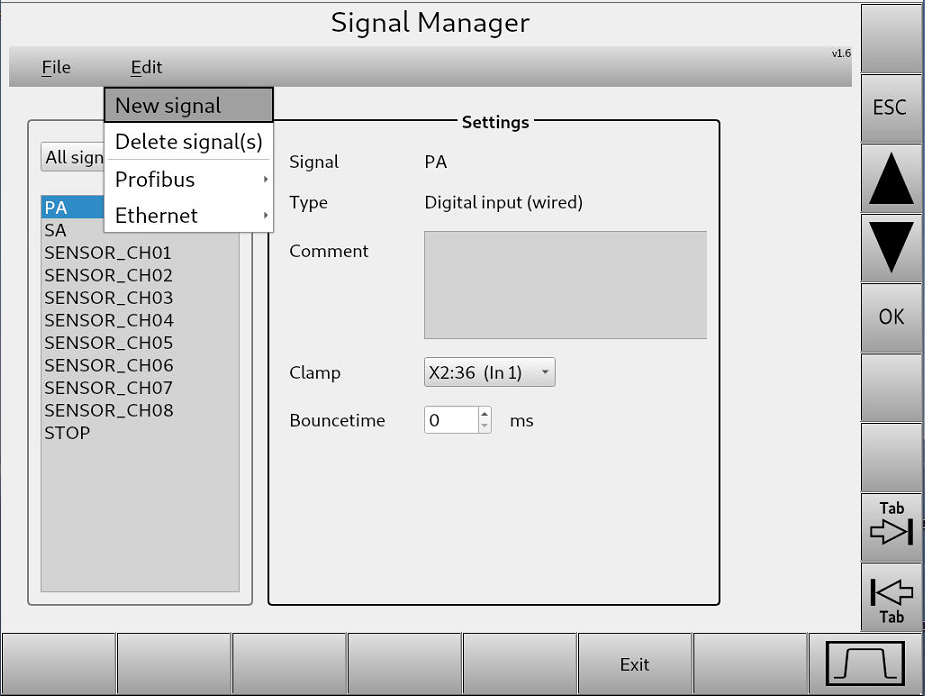The image size is (925, 696).
Task: Click the pulse waveform icon
Action: [866, 662]
